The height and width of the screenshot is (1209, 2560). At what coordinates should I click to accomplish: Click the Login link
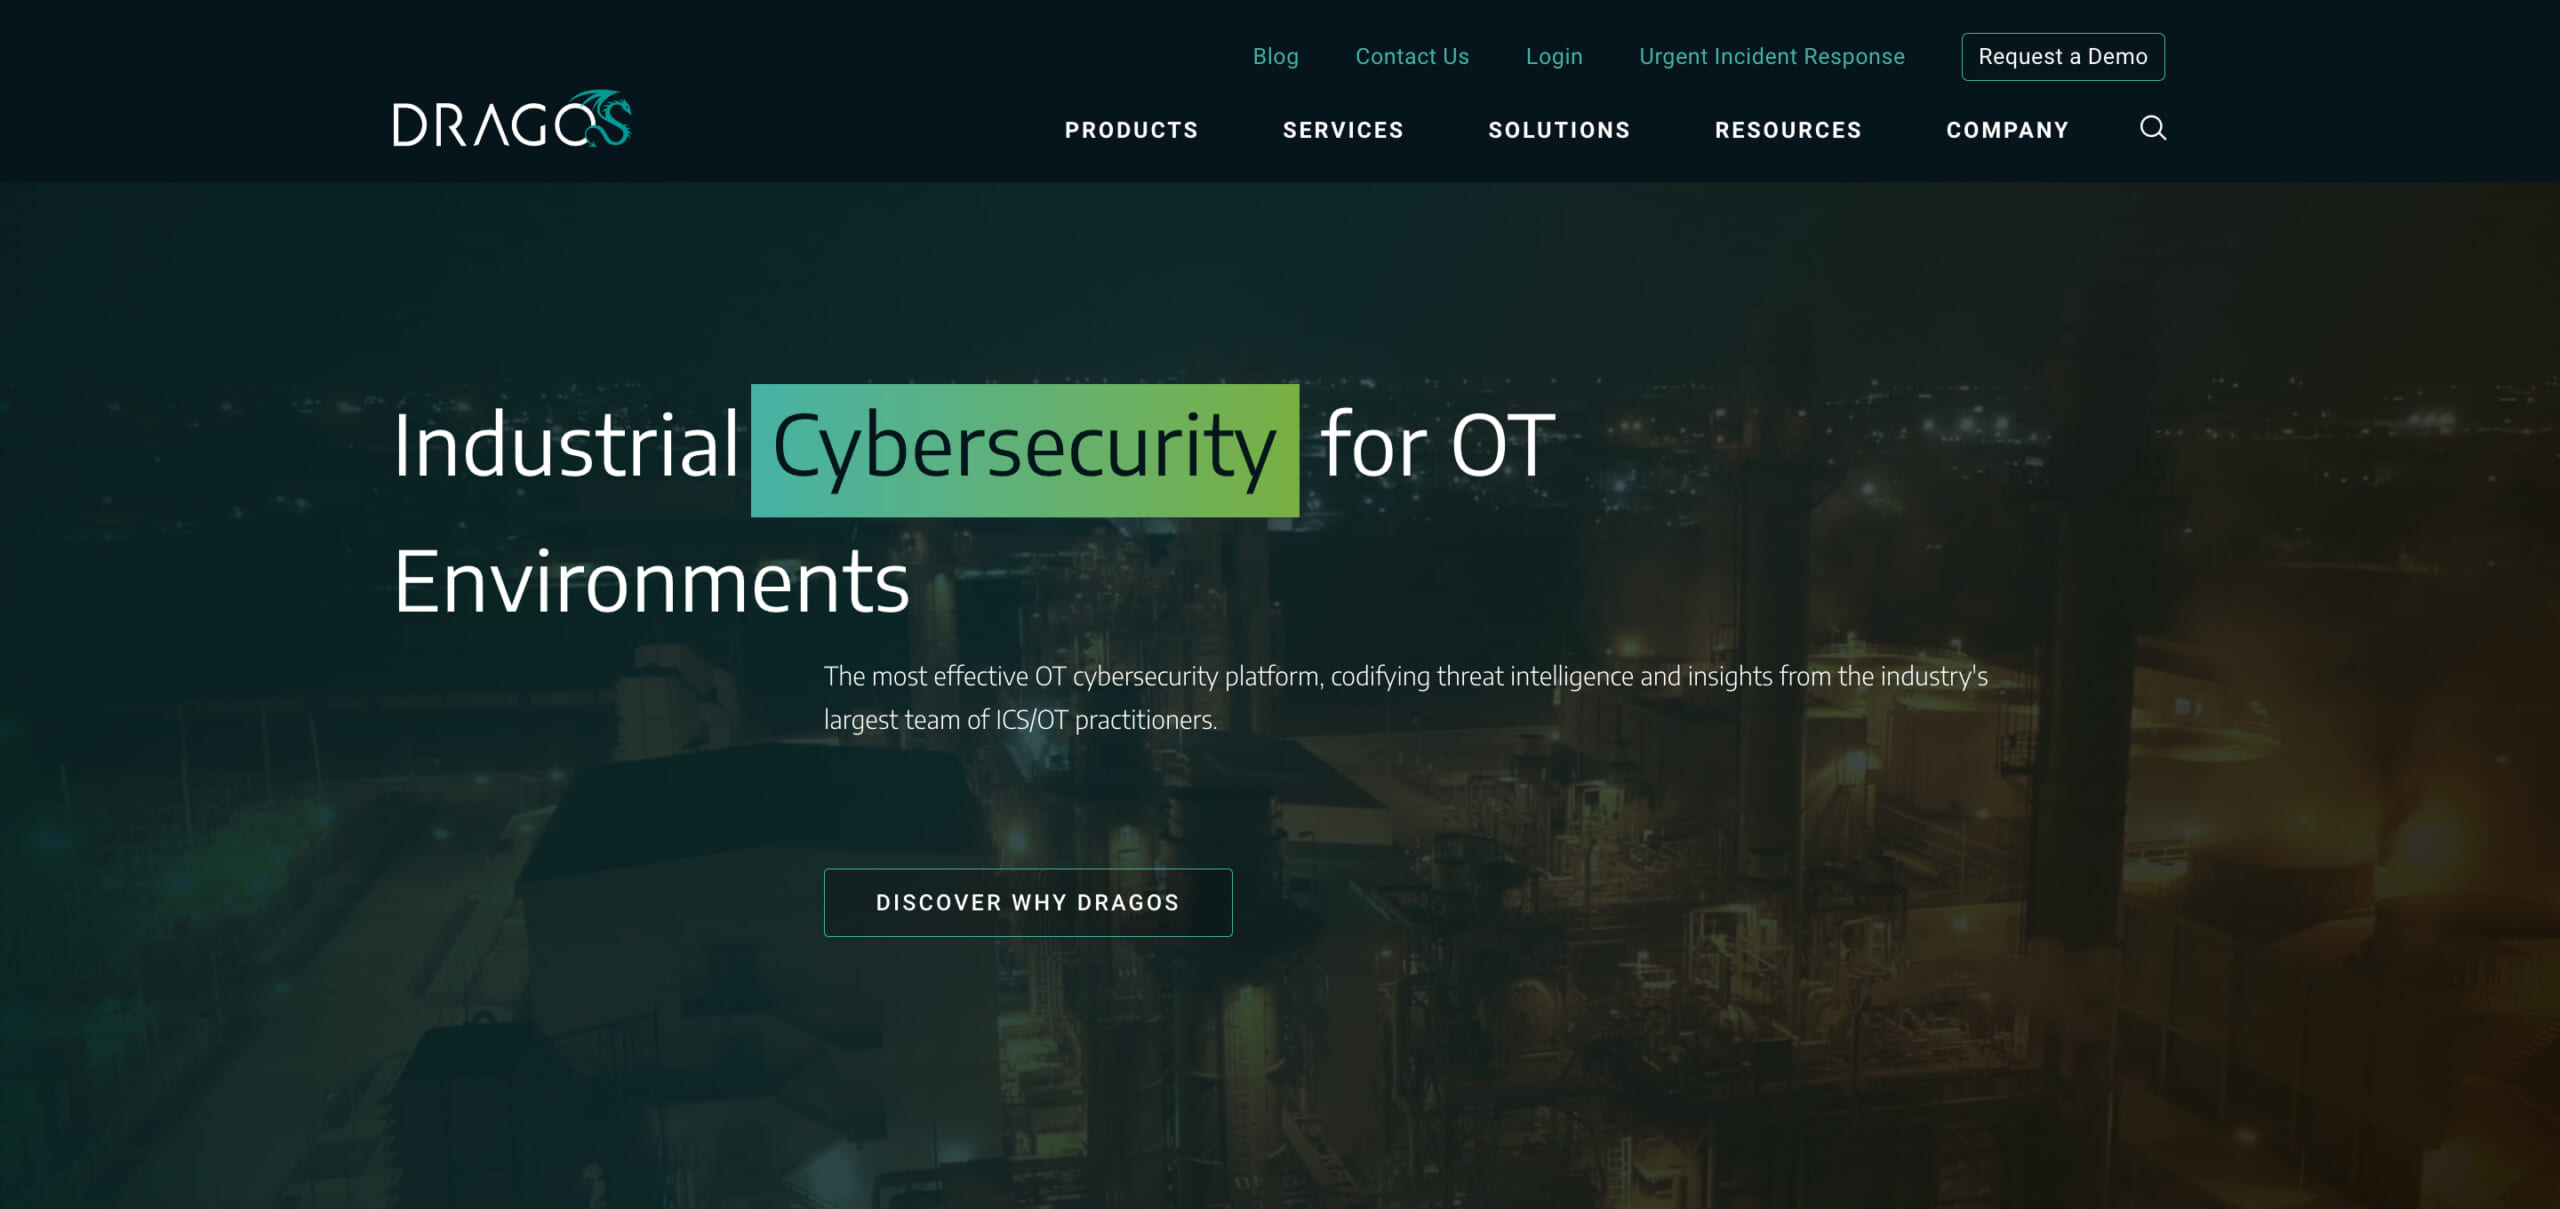click(1553, 57)
